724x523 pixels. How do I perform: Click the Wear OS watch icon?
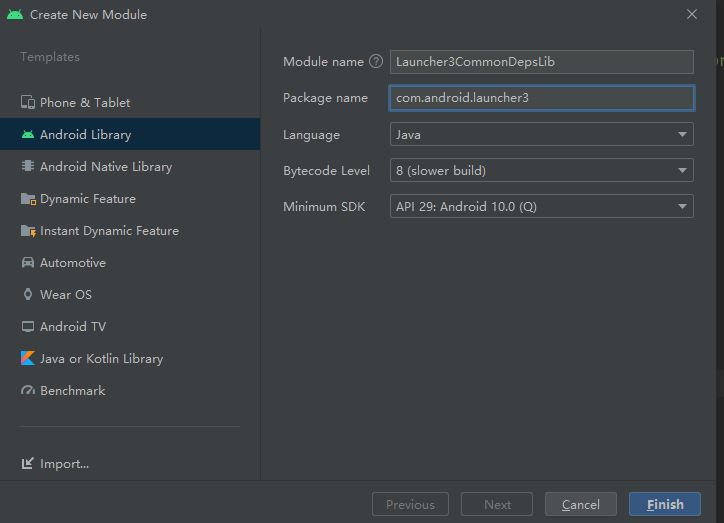pos(28,294)
